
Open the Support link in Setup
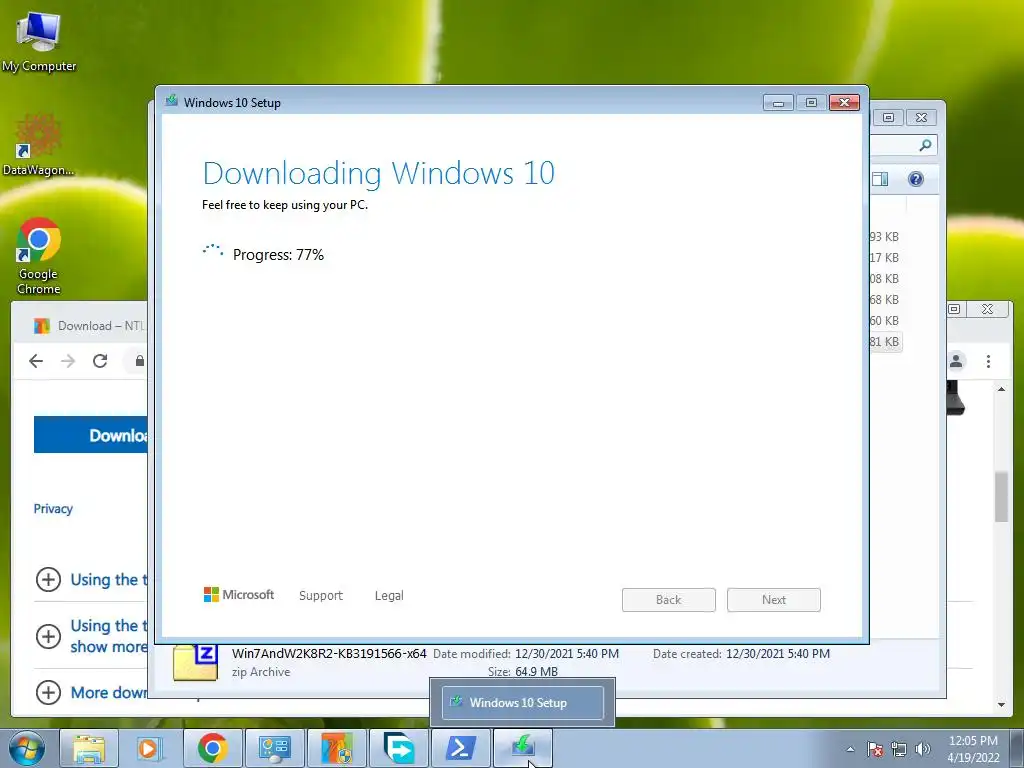[x=321, y=596]
